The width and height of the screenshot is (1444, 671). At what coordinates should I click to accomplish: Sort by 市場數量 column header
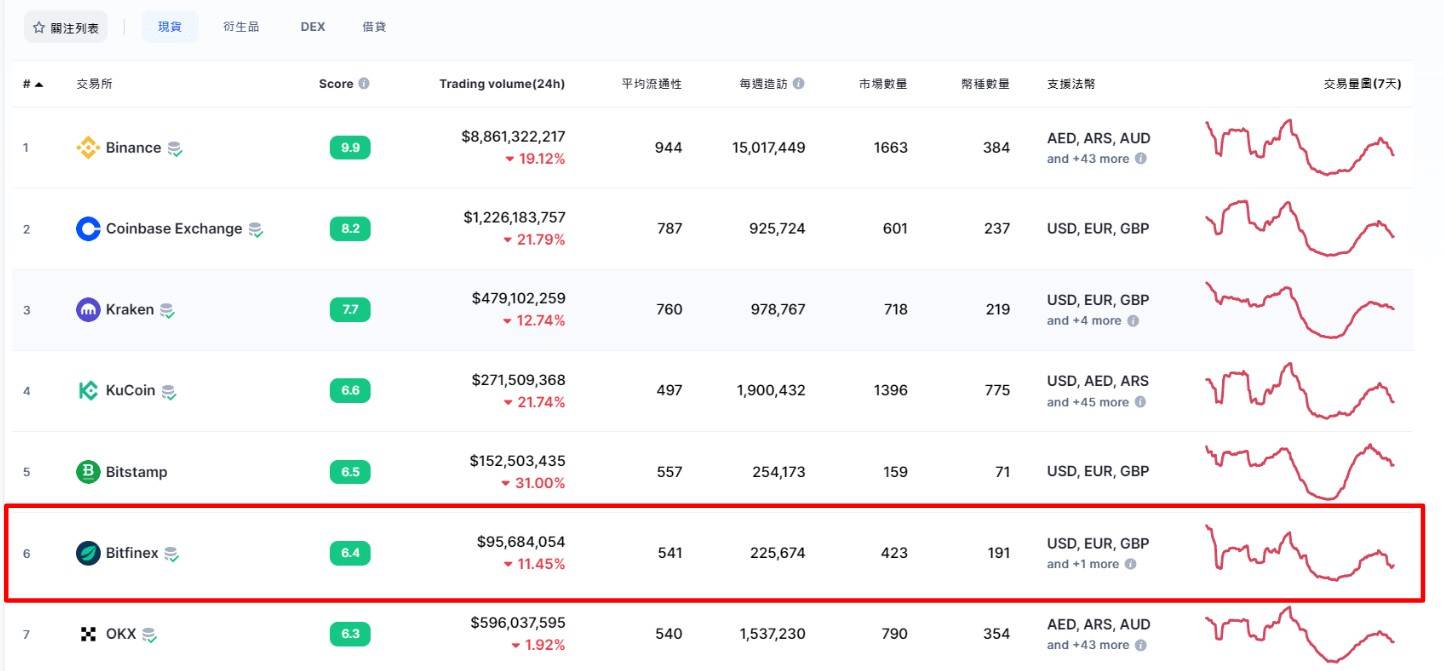coord(883,84)
